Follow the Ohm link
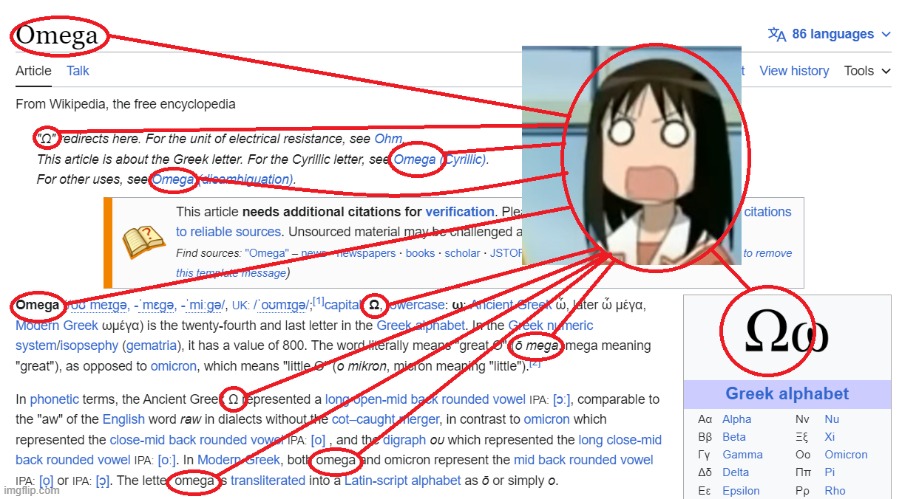 coord(388,139)
